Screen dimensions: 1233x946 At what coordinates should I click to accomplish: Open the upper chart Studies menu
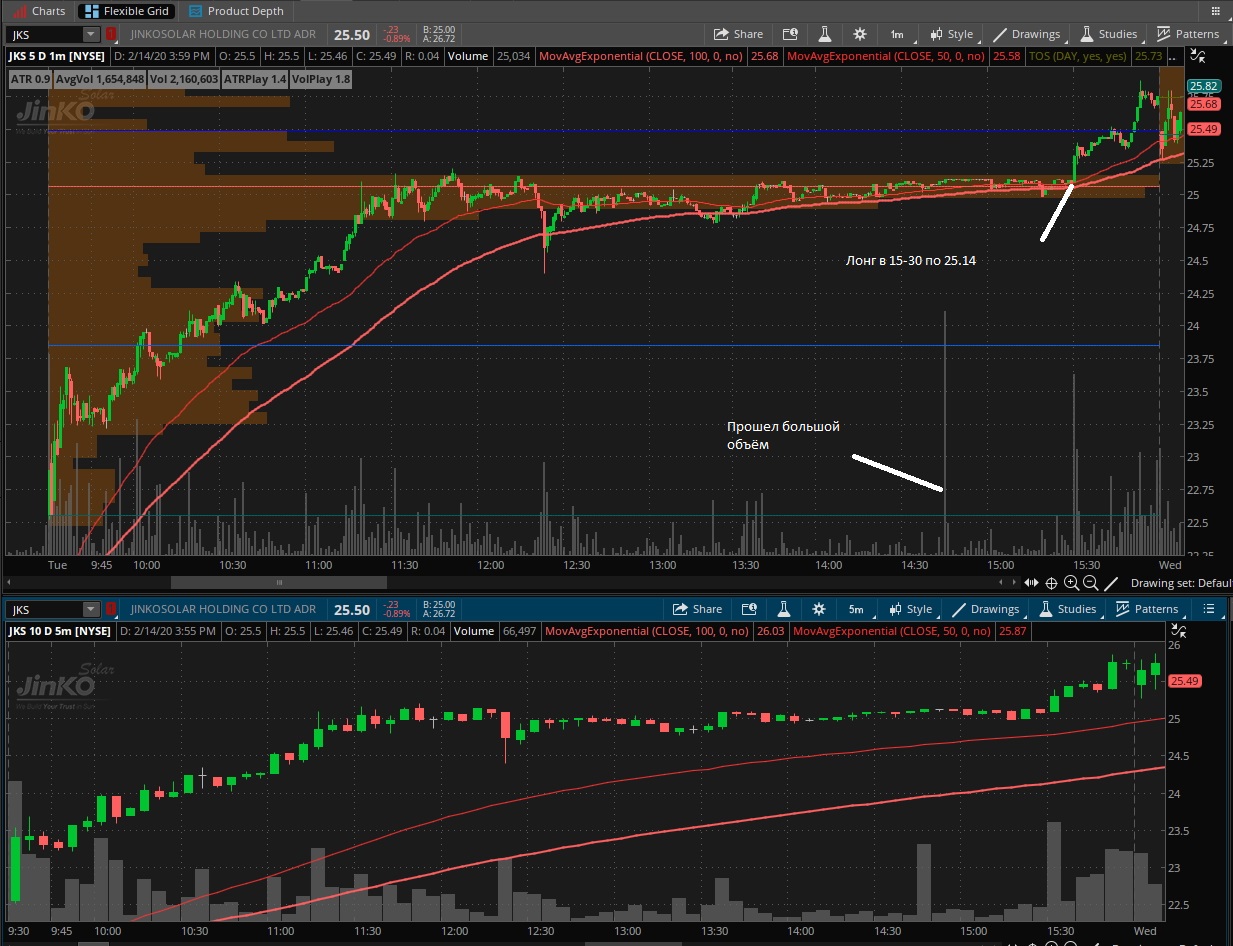pyautogui.click(x=1107, y=34)
